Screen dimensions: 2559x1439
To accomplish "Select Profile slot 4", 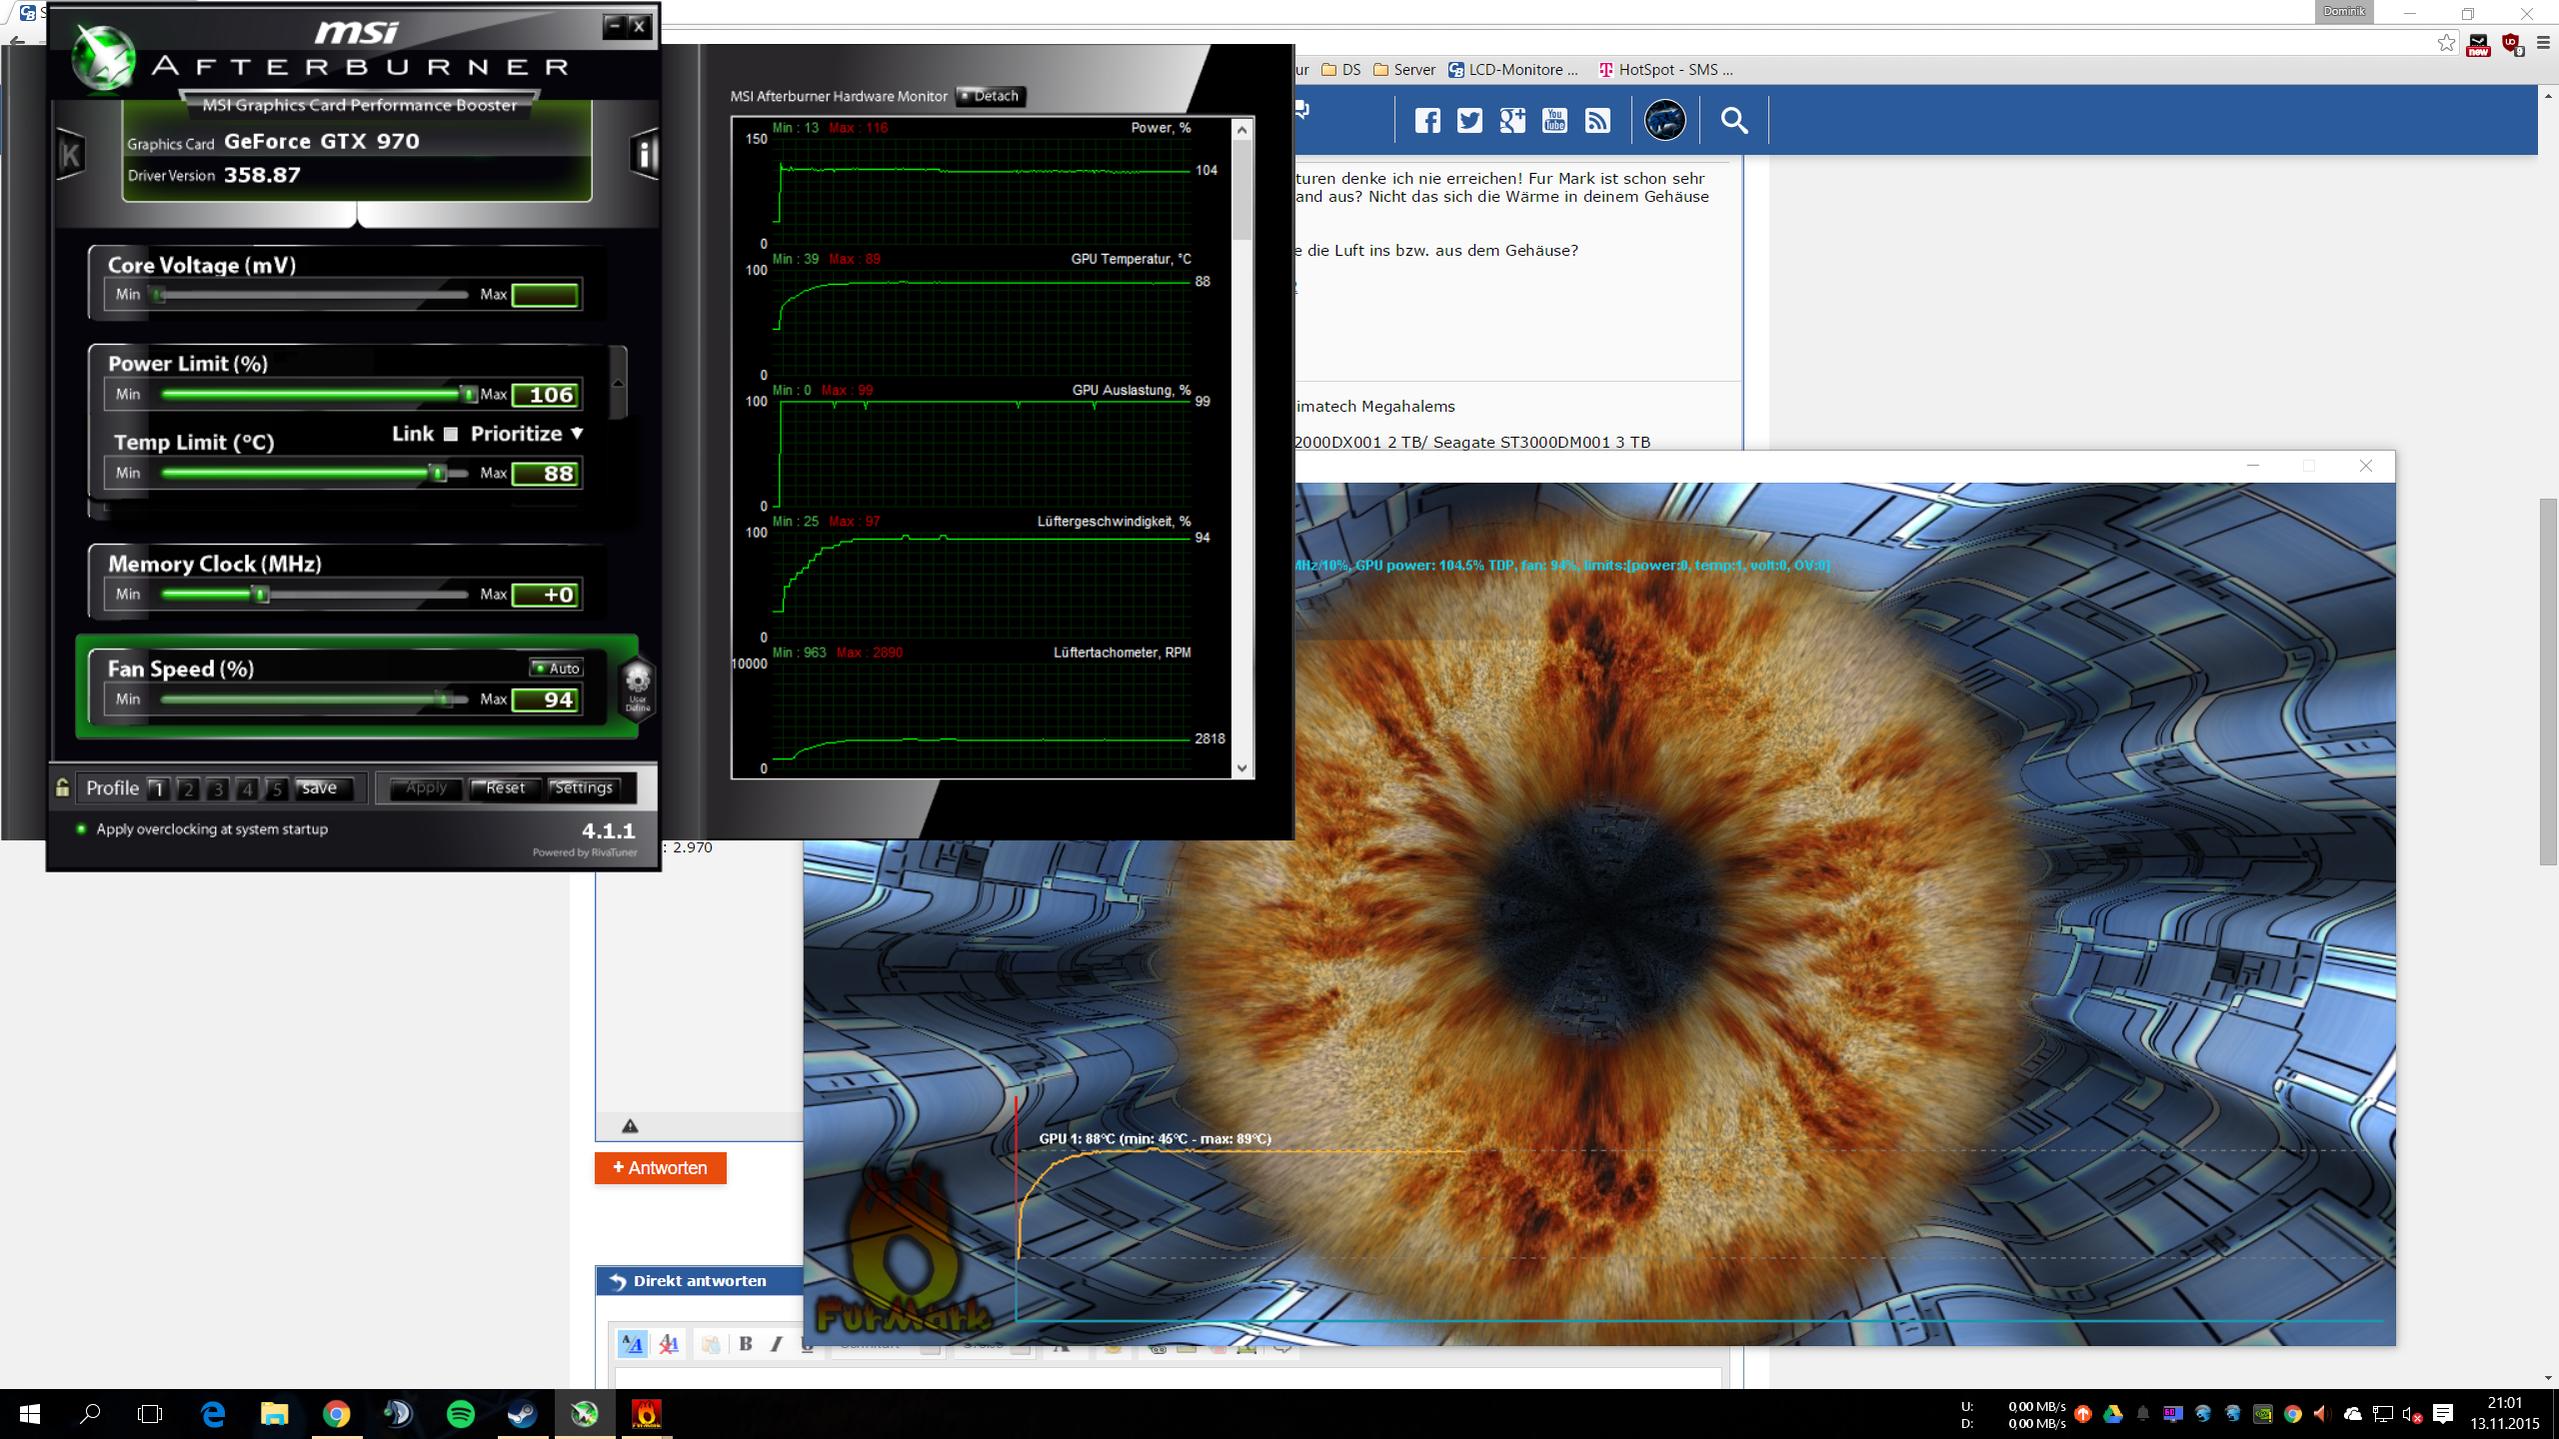I will (x=247, y=789).
